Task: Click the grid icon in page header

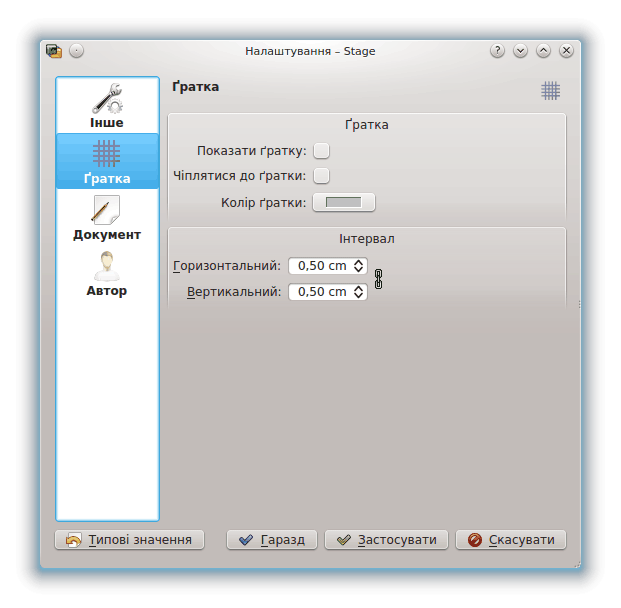Action: pyautogui.click(x=550, y=90)
